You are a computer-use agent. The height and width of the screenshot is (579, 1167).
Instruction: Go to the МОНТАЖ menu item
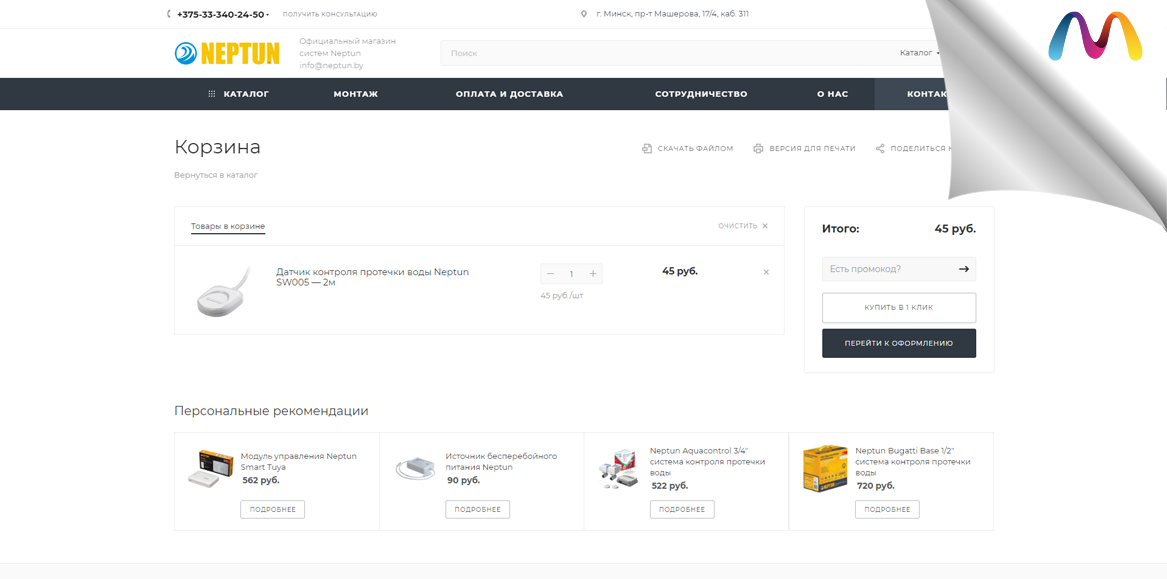pos(355,94)
